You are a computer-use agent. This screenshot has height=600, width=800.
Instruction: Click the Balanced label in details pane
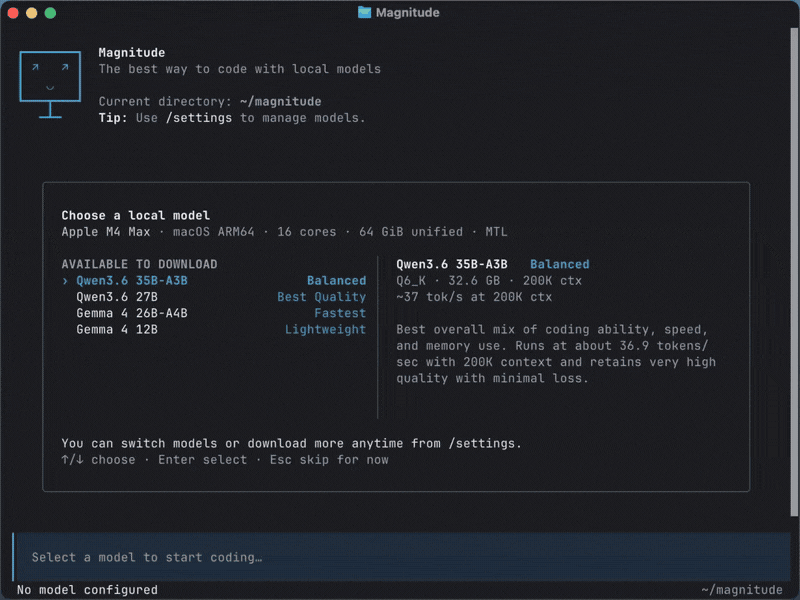[x=560, y=264]
